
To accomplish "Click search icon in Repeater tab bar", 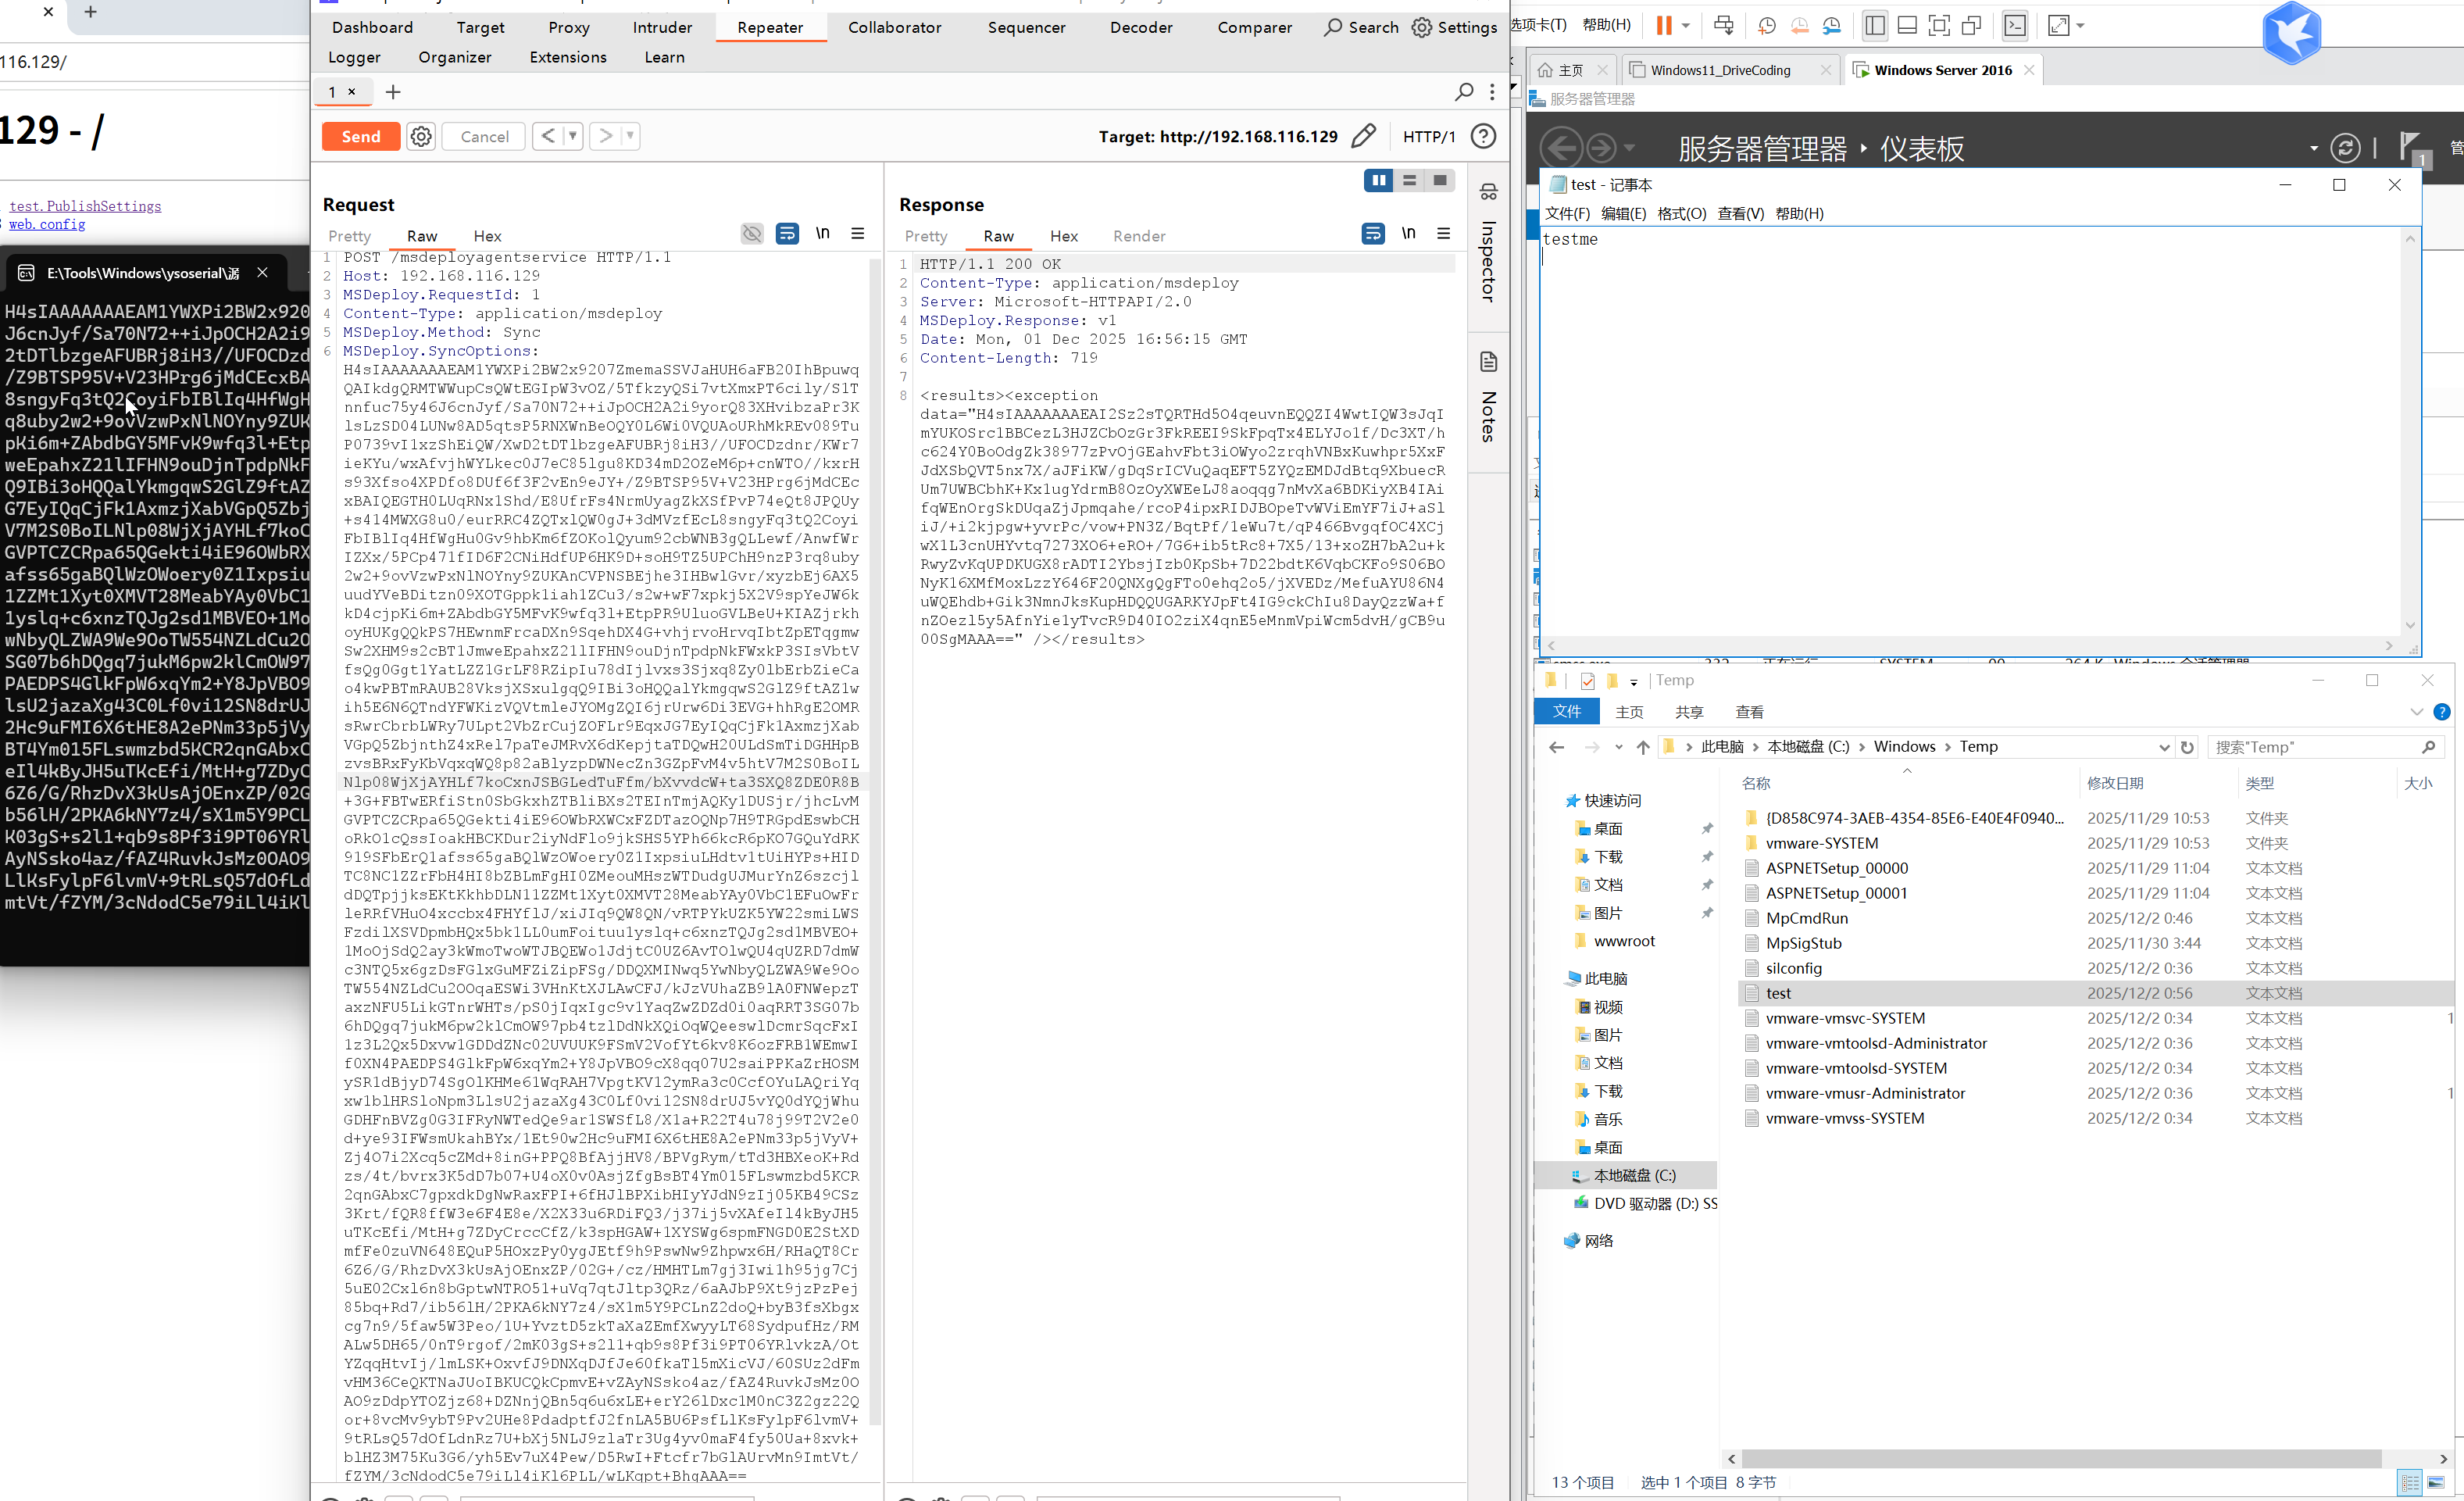I will 1464,92.
